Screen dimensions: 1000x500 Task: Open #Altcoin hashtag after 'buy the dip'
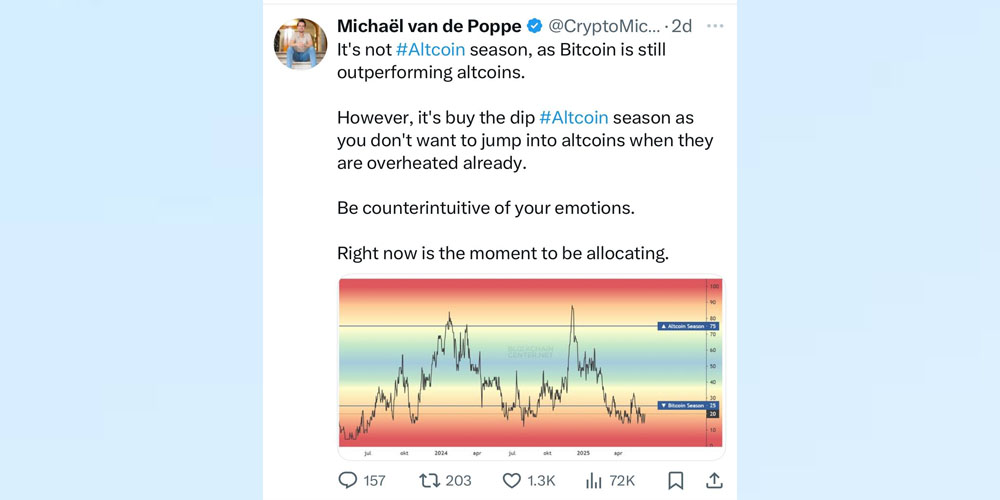click(x=573, y=117)
